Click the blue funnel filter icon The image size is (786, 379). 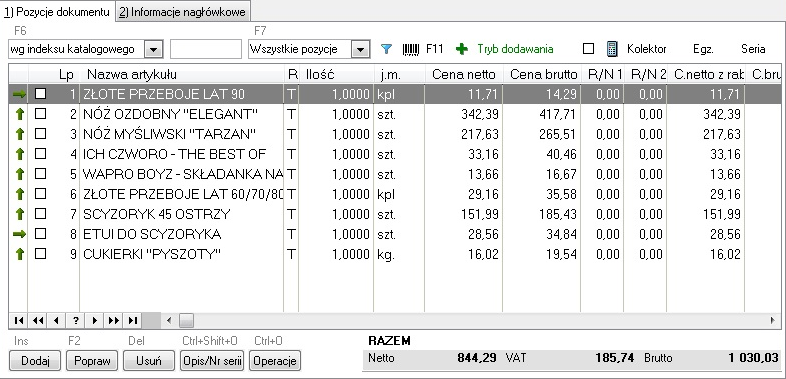(386, 49)
